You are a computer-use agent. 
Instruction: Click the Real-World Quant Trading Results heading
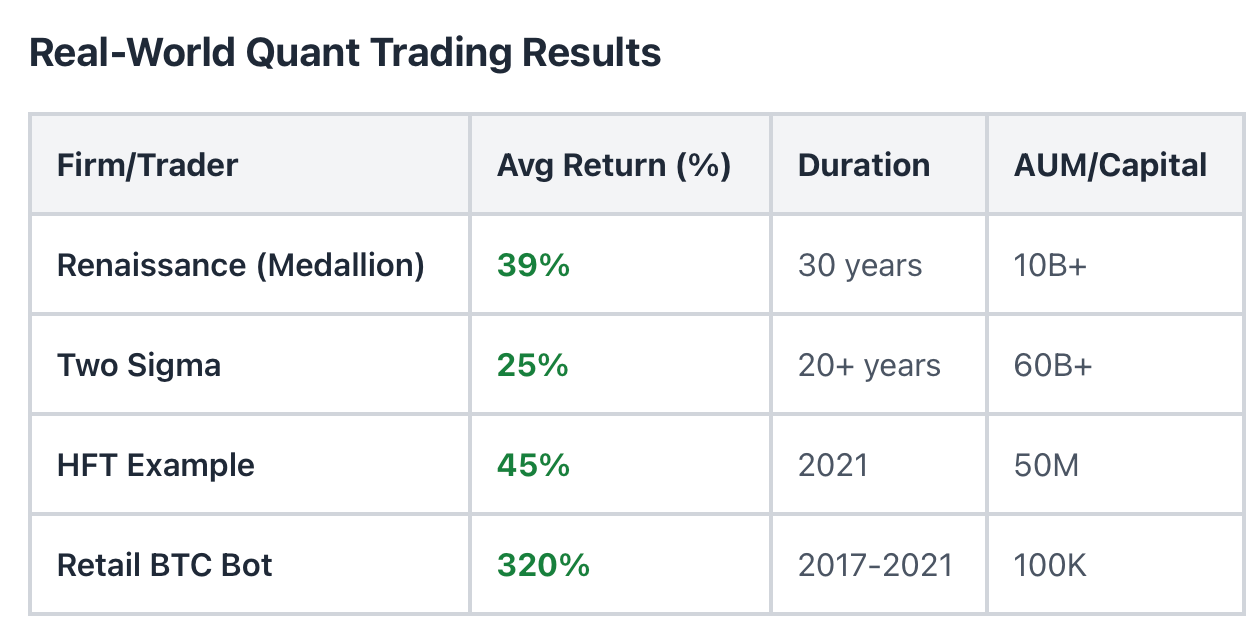pos(345,53)
